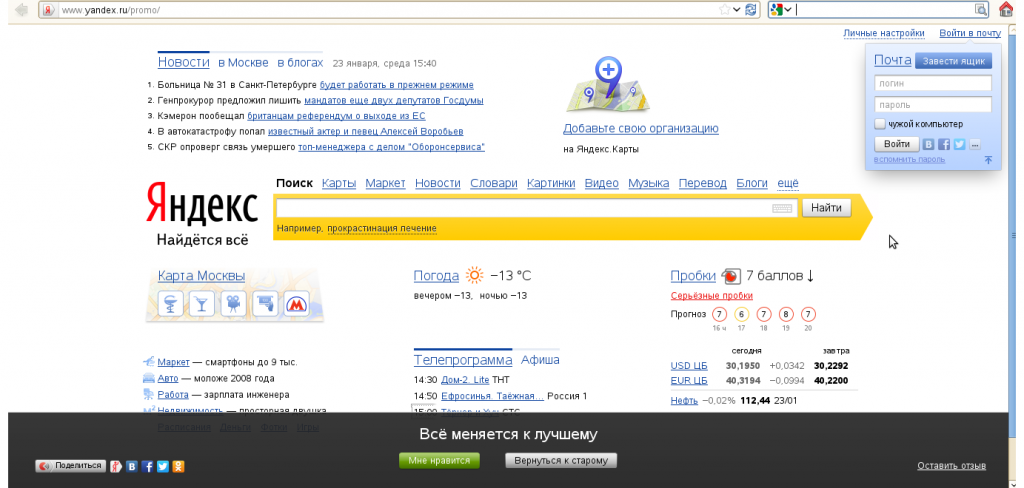Log in with Twitter icon in mail panel
Screen dimensions: 1024x488
point(959,144)
